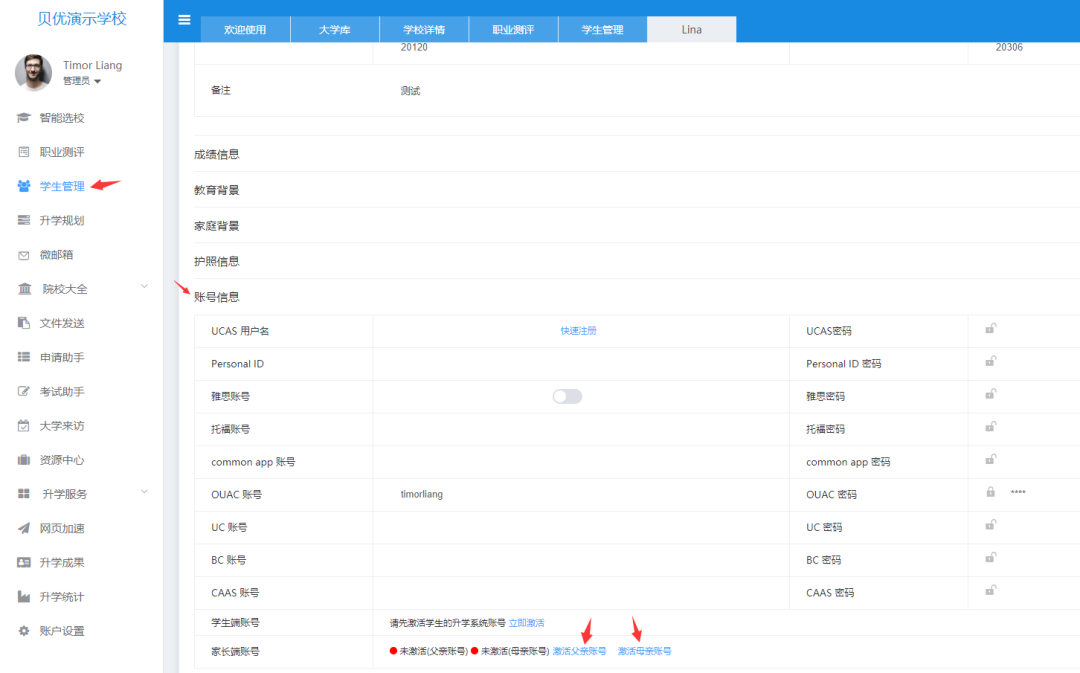Image resolution: width=1080 pixels, height=673 pixels.
Task: Unlock the OUAC密码 lock icon
Action: point(990,492)
